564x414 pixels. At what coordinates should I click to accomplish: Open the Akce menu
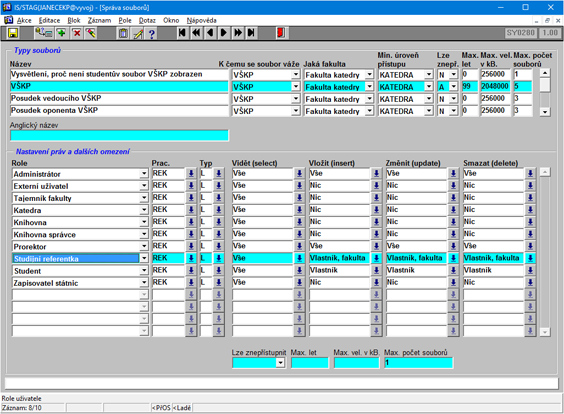coord(24,21)
